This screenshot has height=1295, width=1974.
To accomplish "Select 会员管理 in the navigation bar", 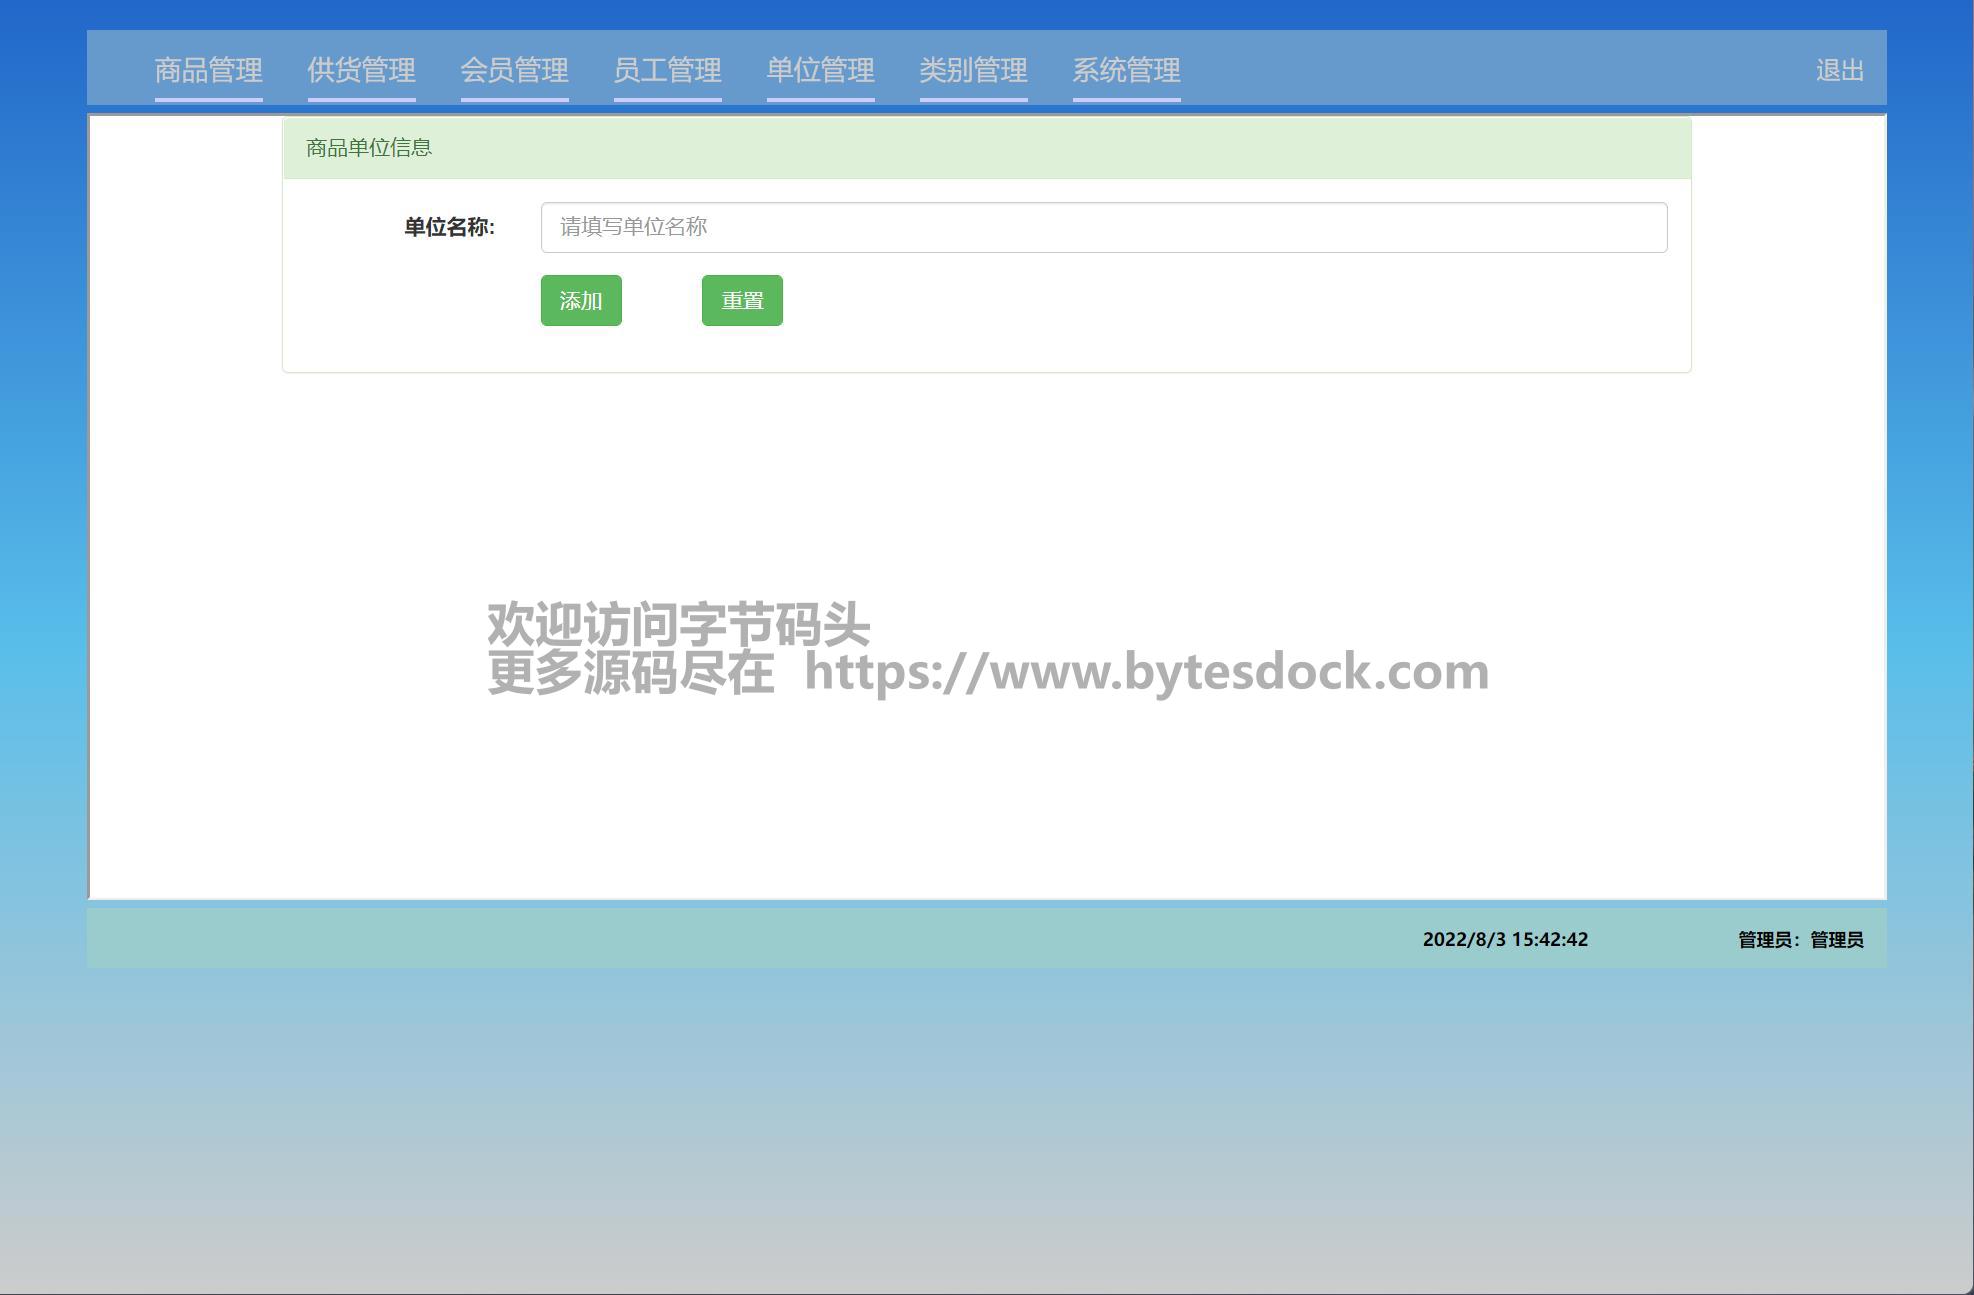I will pos(514,70).
